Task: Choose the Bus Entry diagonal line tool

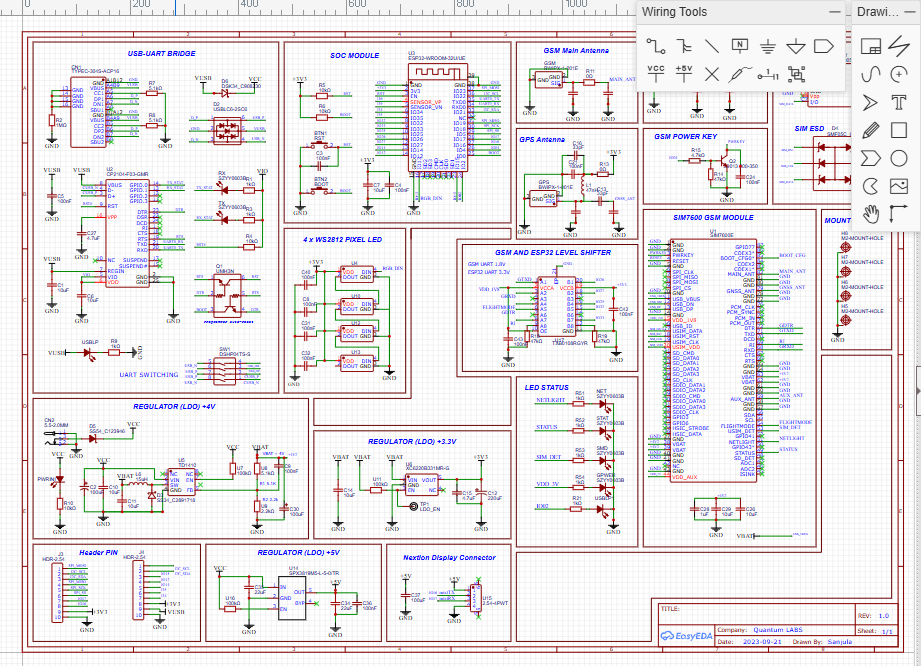Action: [x=711, y=46]
